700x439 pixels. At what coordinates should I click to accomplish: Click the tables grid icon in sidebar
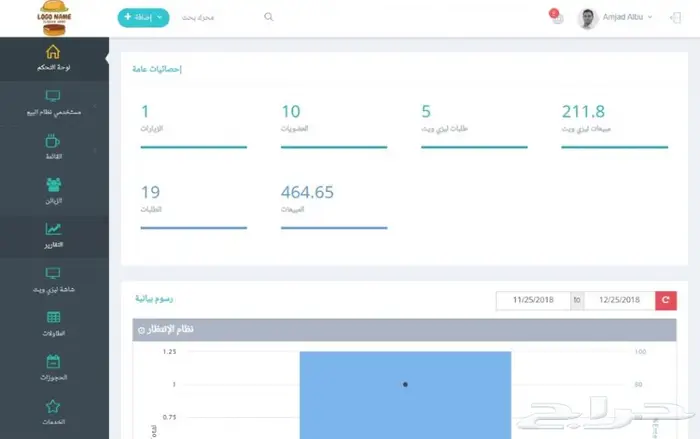pyautogui.click(x=53, y=317)
